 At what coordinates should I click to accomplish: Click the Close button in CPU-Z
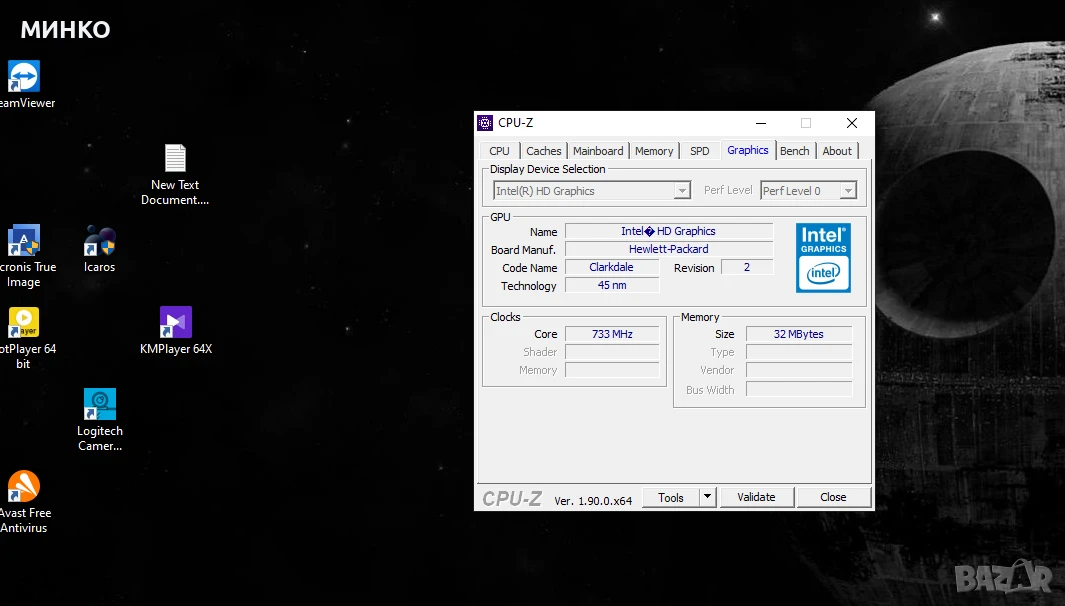tap(833, 497)
